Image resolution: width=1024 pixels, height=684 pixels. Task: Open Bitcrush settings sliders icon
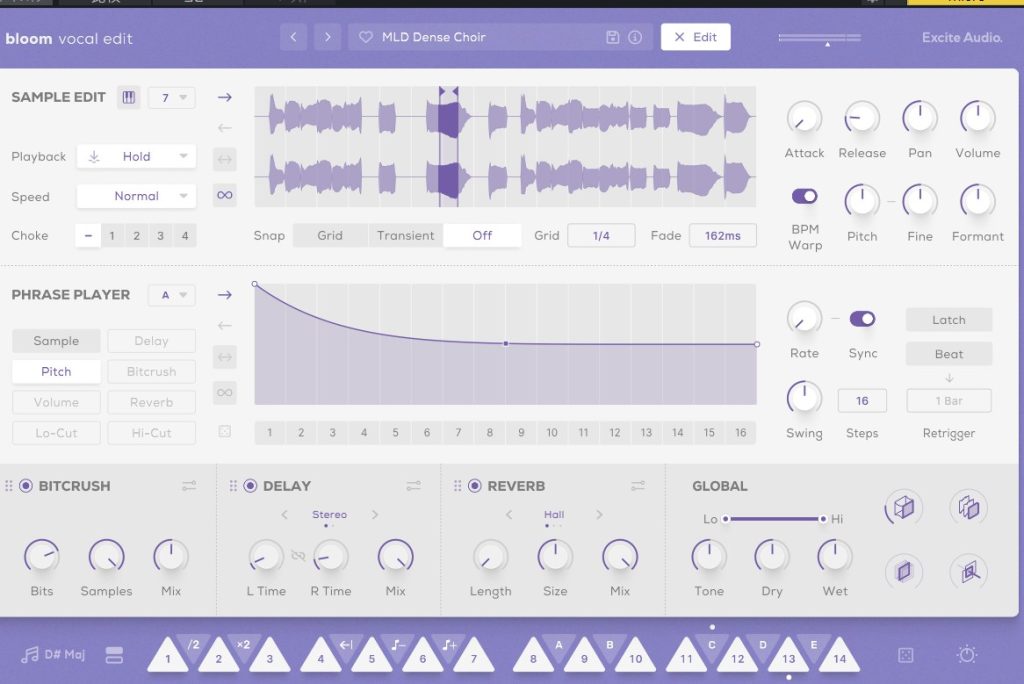click(189, 486)
